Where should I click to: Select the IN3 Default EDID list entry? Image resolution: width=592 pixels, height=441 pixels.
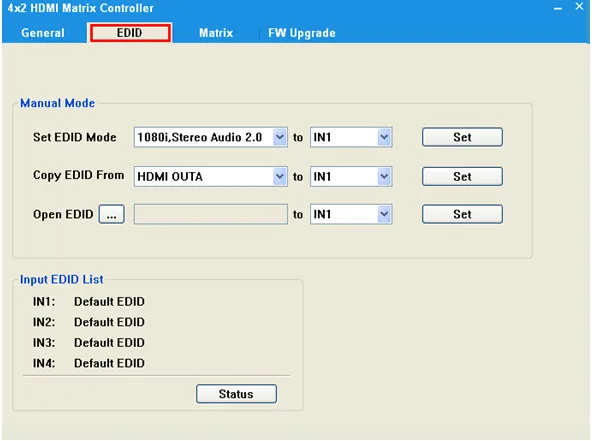89,342
